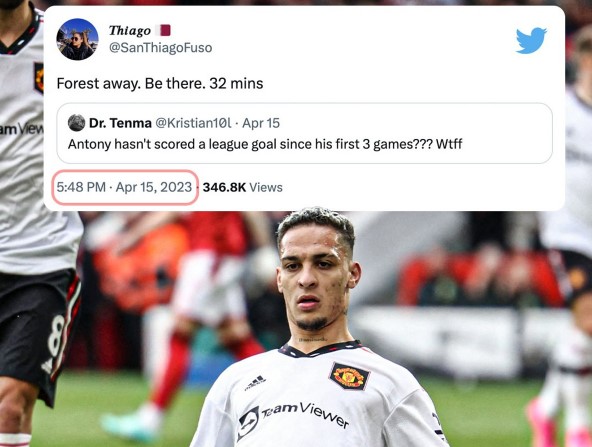592x447 pixels.
Task: Open the quoted tweet about Antony's league goals
Action: [304, 133]
